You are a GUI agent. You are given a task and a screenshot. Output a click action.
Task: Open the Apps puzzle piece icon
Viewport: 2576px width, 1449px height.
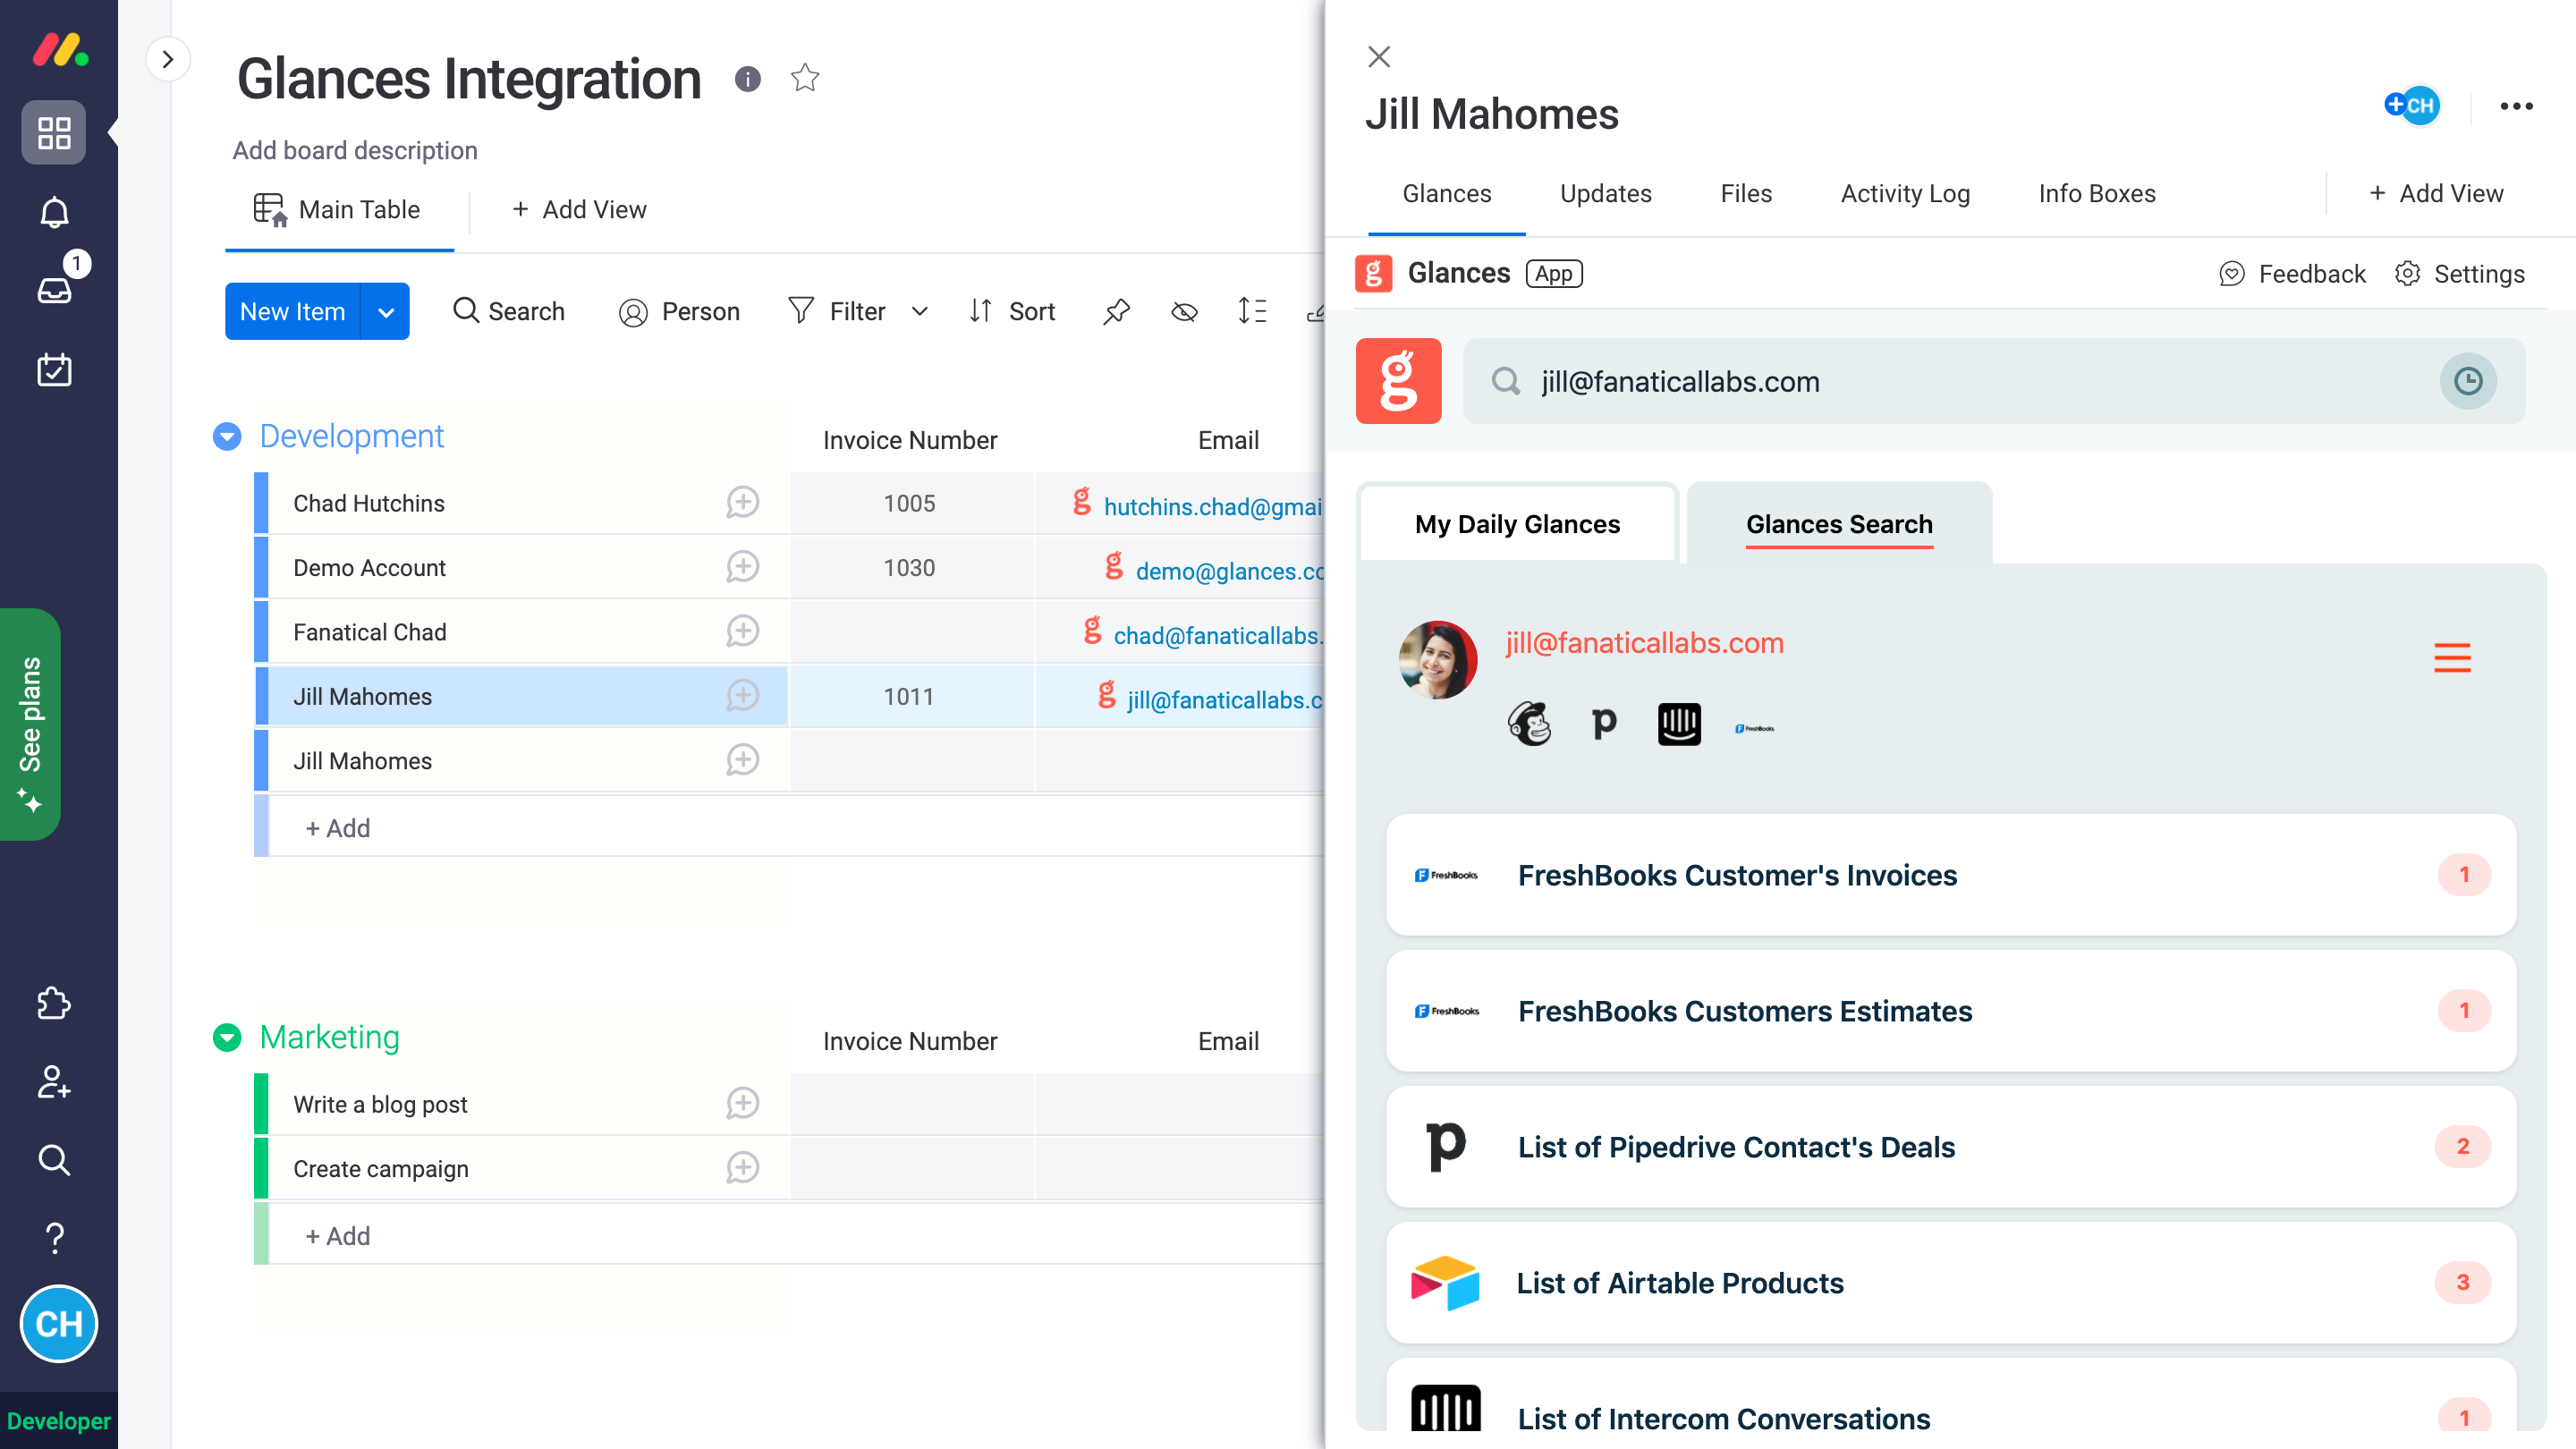(x=54, y=1003)
